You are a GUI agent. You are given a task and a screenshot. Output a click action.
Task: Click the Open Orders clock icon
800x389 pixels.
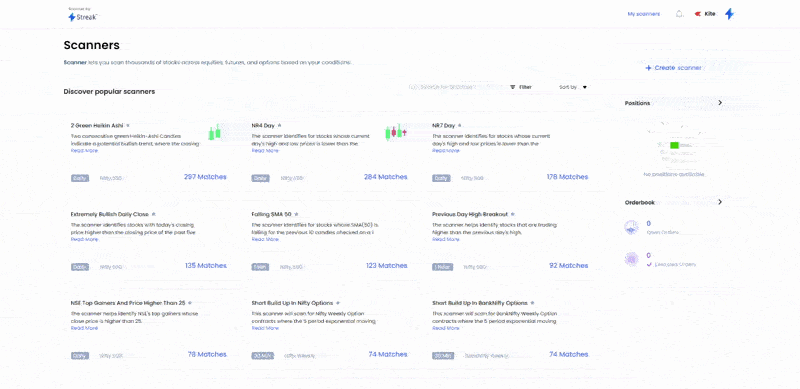(632, 227)
